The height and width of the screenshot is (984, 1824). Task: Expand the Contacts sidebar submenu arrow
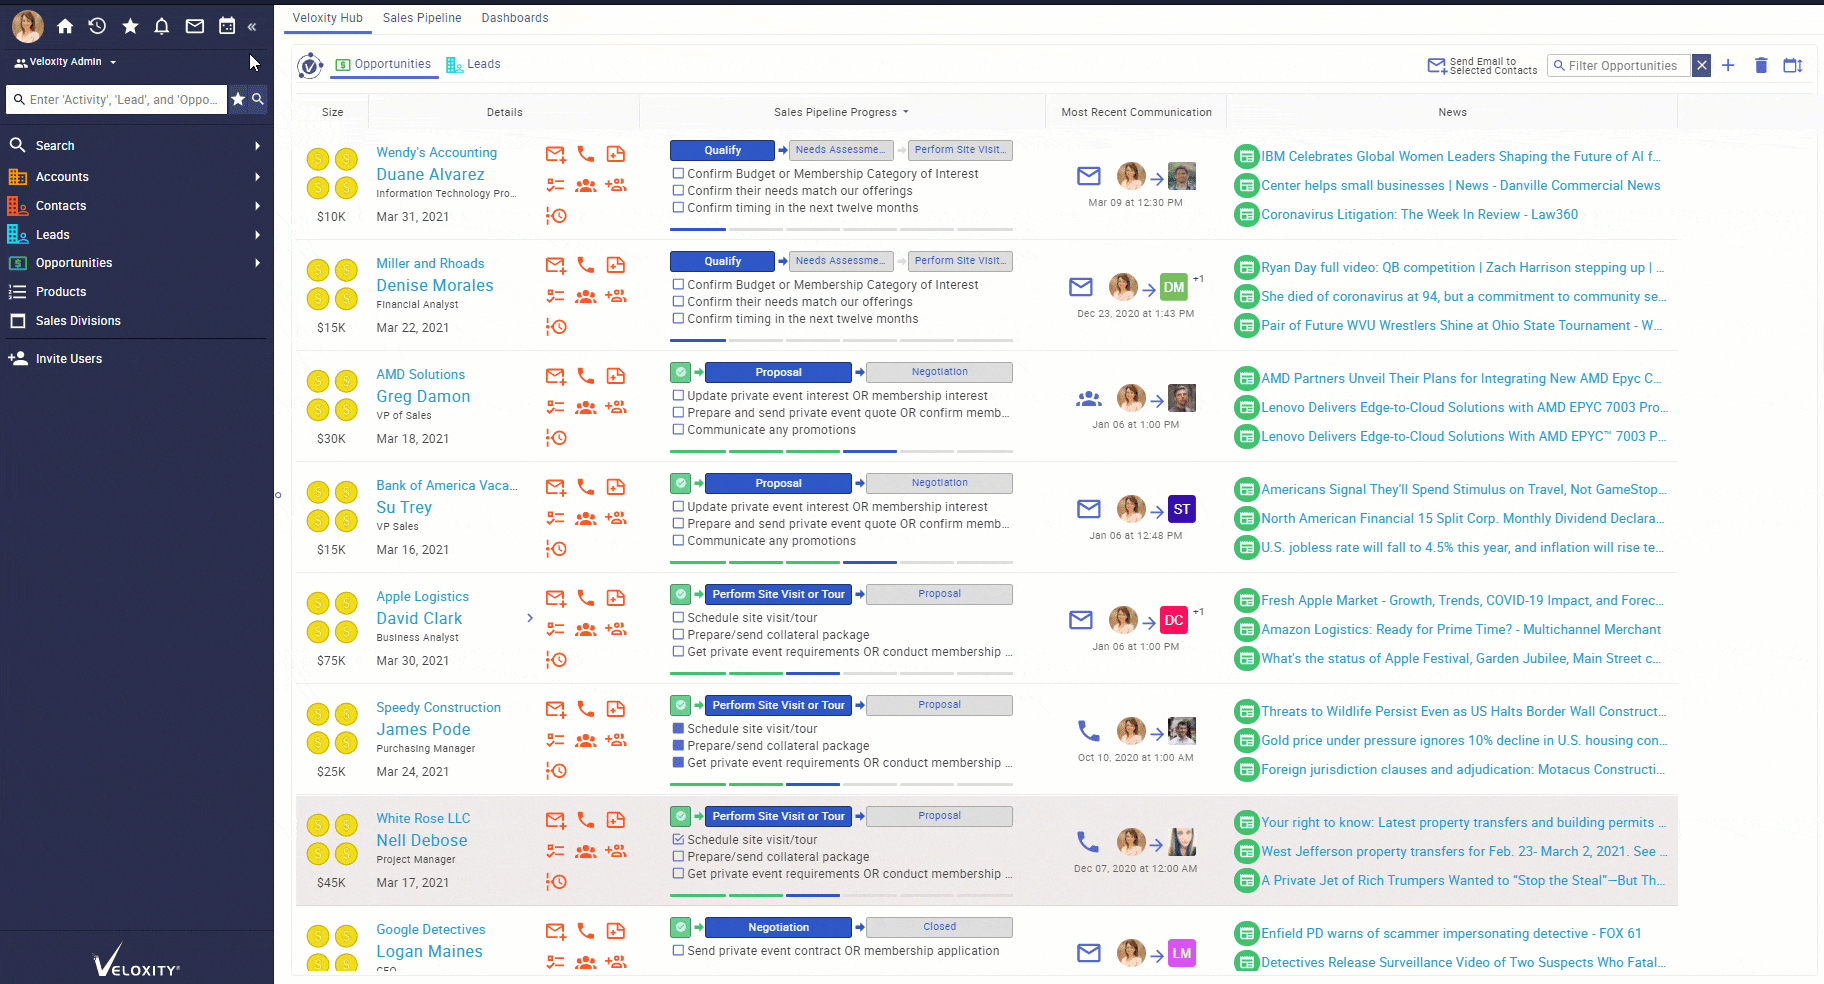[257, 206]
